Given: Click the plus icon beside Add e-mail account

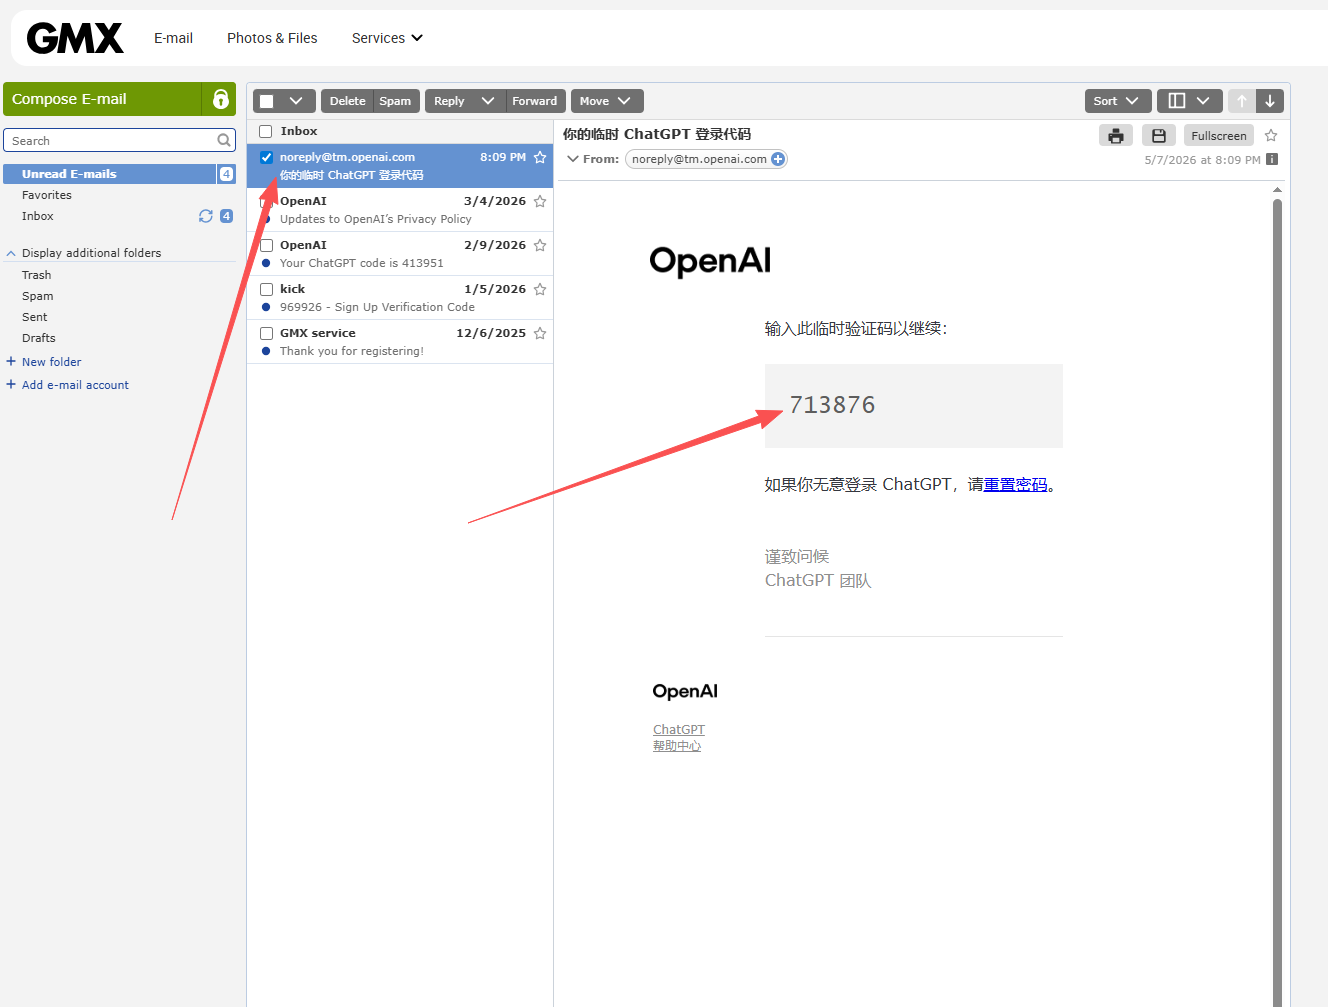Looking at the screenshot, I should click(x=11, y=384).
